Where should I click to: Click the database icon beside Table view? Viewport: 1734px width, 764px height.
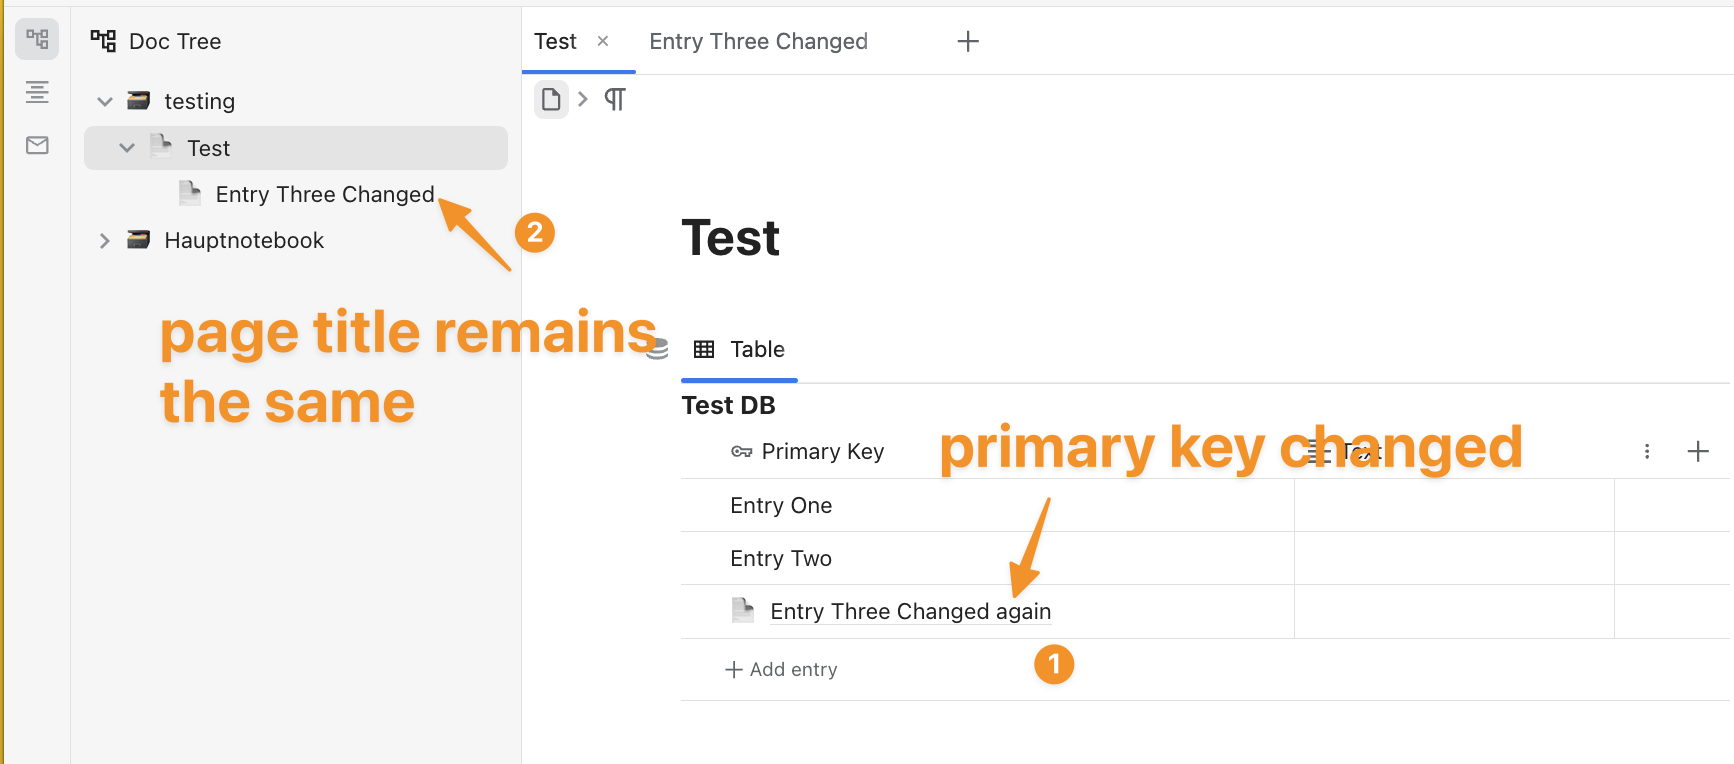657,349
